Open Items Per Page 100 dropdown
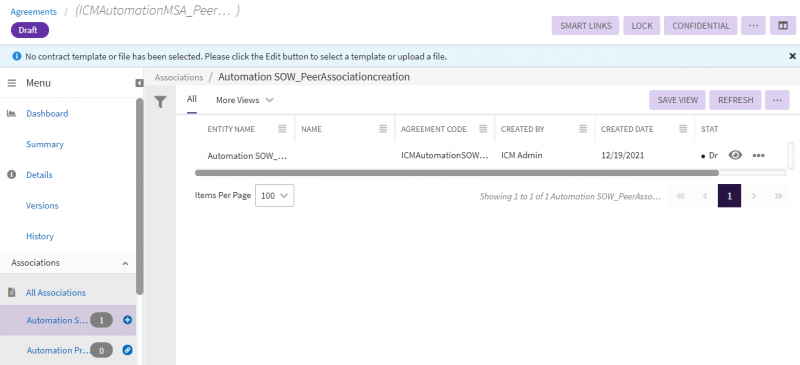Screen dimensions: 800x365 click(x=274, y=196)
